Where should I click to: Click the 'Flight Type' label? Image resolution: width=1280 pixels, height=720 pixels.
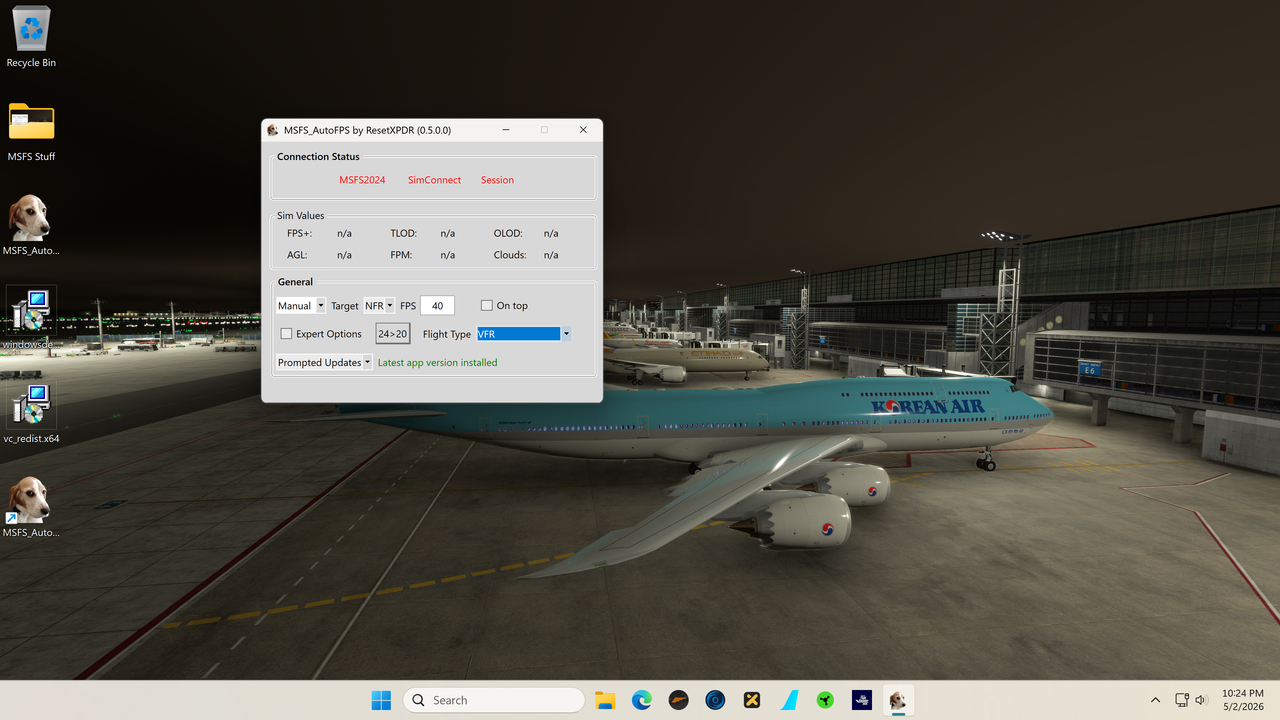pyautogui.click(x=447, y=334)
